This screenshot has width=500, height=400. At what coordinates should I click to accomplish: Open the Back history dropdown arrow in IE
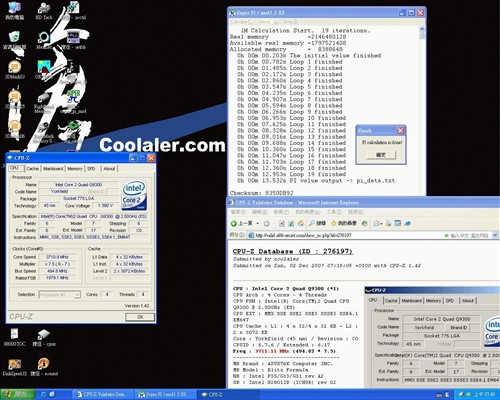257,223
